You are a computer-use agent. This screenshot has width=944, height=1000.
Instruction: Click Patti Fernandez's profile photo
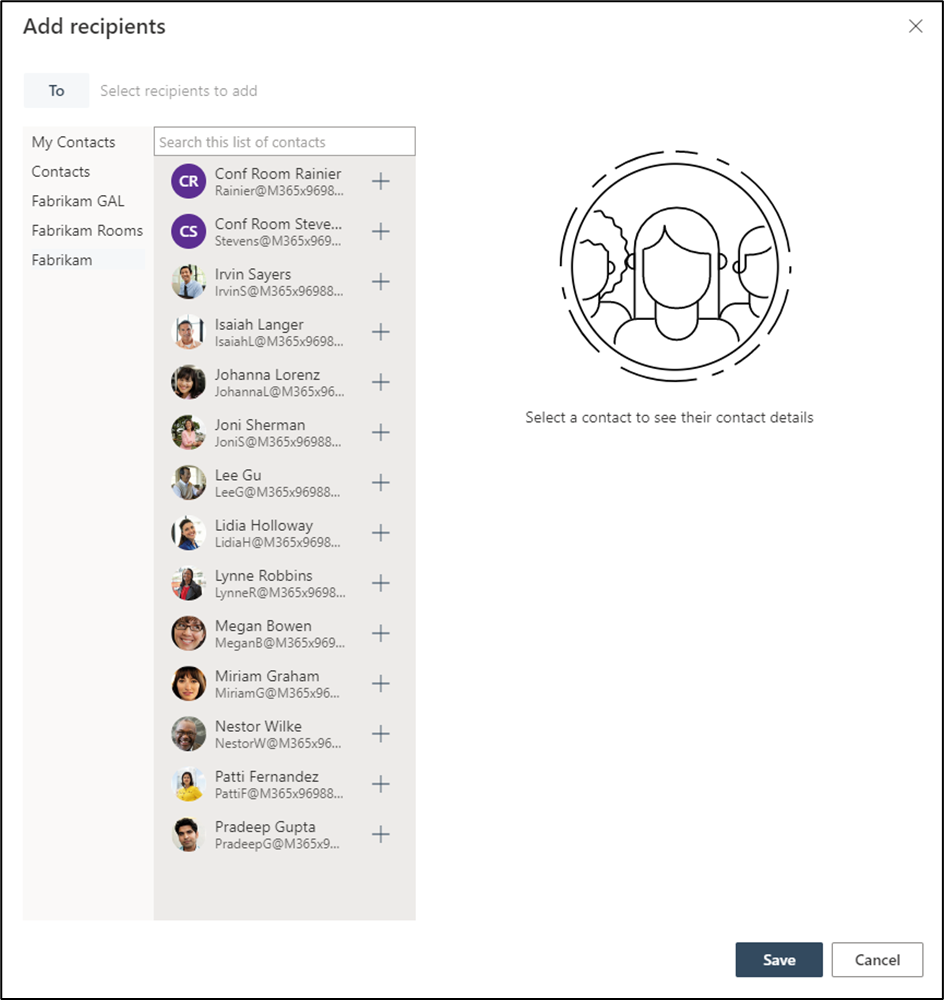pos(188,784)
